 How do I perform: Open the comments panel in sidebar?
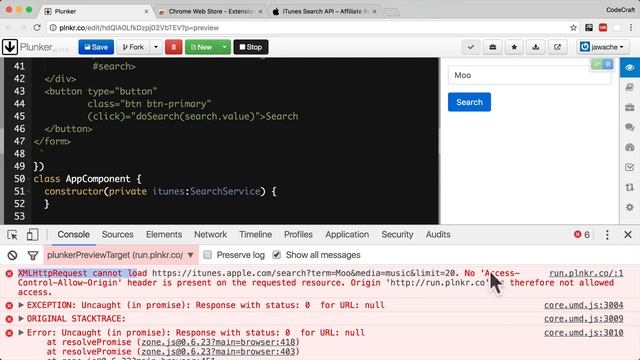tap(629, 127)
